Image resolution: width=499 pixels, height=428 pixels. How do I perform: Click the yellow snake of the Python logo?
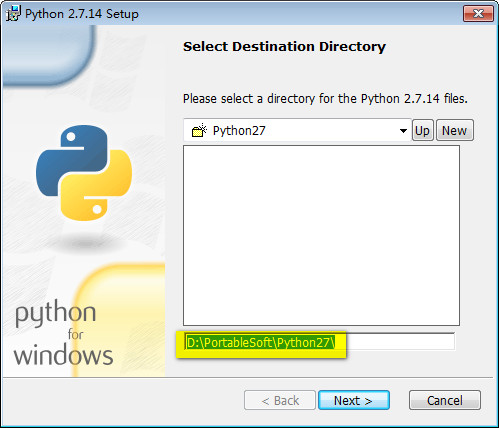click(97, 185)
